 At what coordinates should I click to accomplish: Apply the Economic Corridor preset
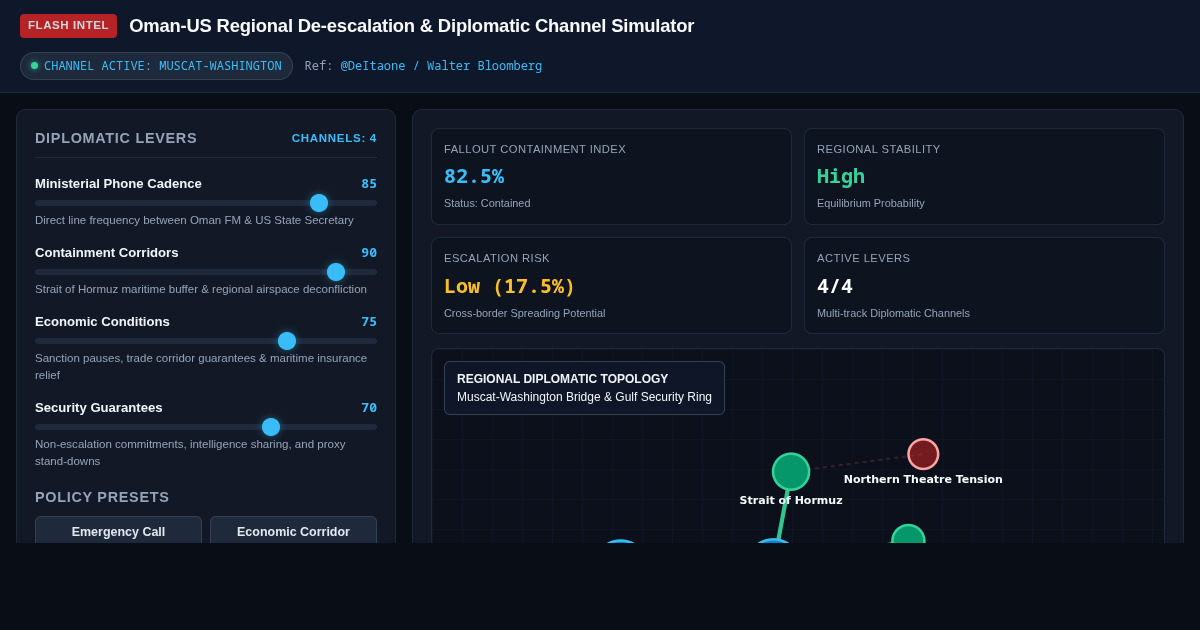pyautogui.click(x=293, y=531)
